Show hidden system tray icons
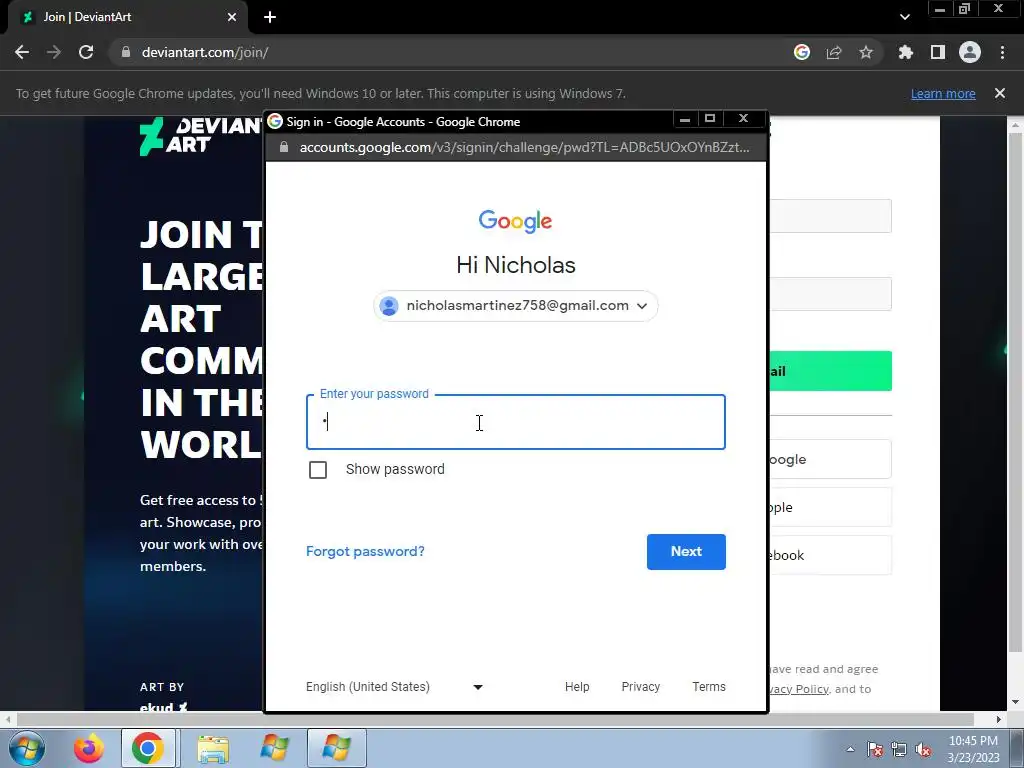The width and height of the screenshot is (1024, 768). coord(850,749)
